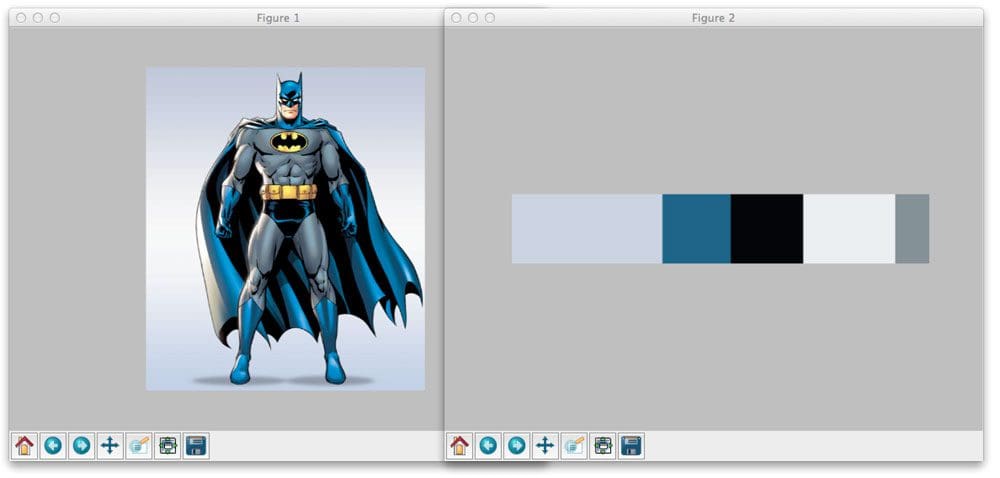Screen dimensions: 1000x478
Task: Click the pale lavender-blue color bar segment
Action: (x=586, y=229)
